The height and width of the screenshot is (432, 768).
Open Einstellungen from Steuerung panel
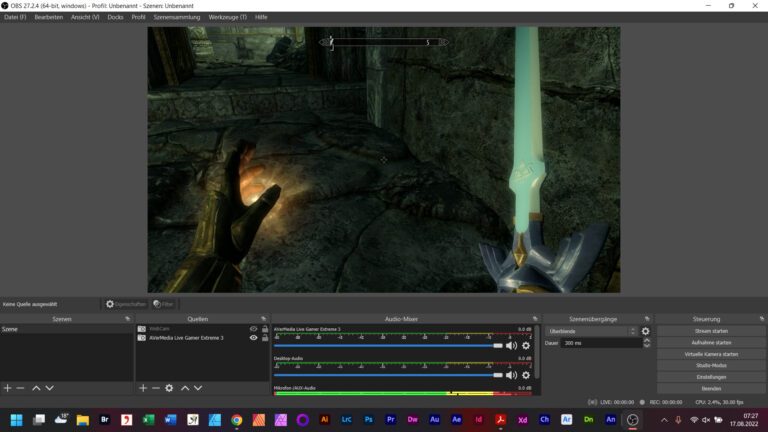click(711, 377)
